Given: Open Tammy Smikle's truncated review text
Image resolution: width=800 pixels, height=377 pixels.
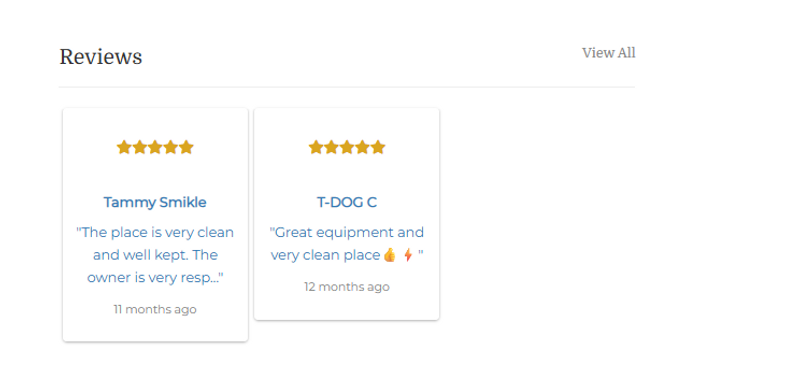Looking at the screenshot, I should coord(155,255).
